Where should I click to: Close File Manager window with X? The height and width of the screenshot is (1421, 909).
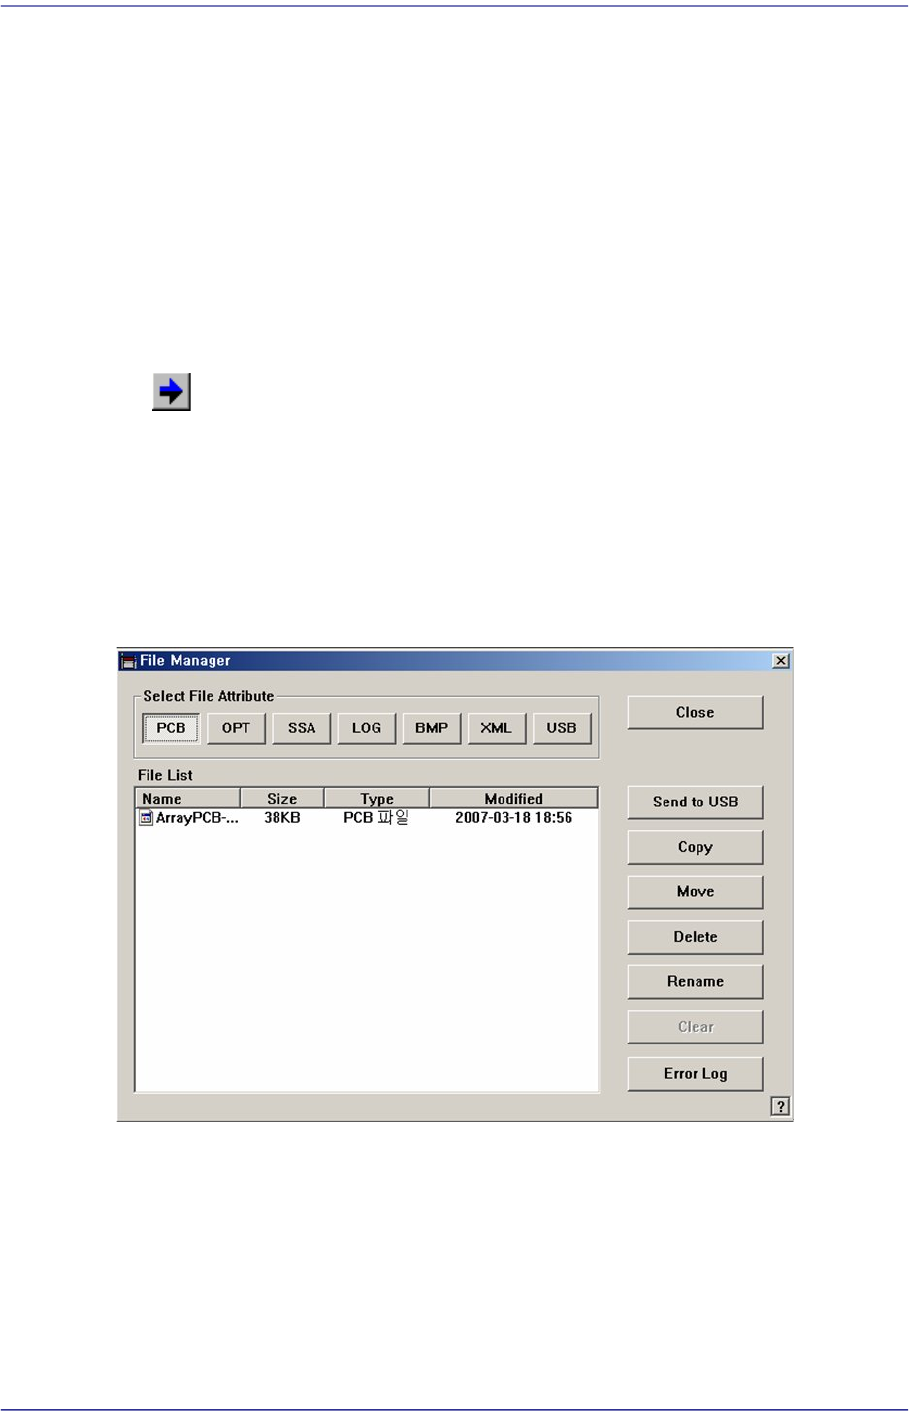pyautogui.click(x=781, y=661)
